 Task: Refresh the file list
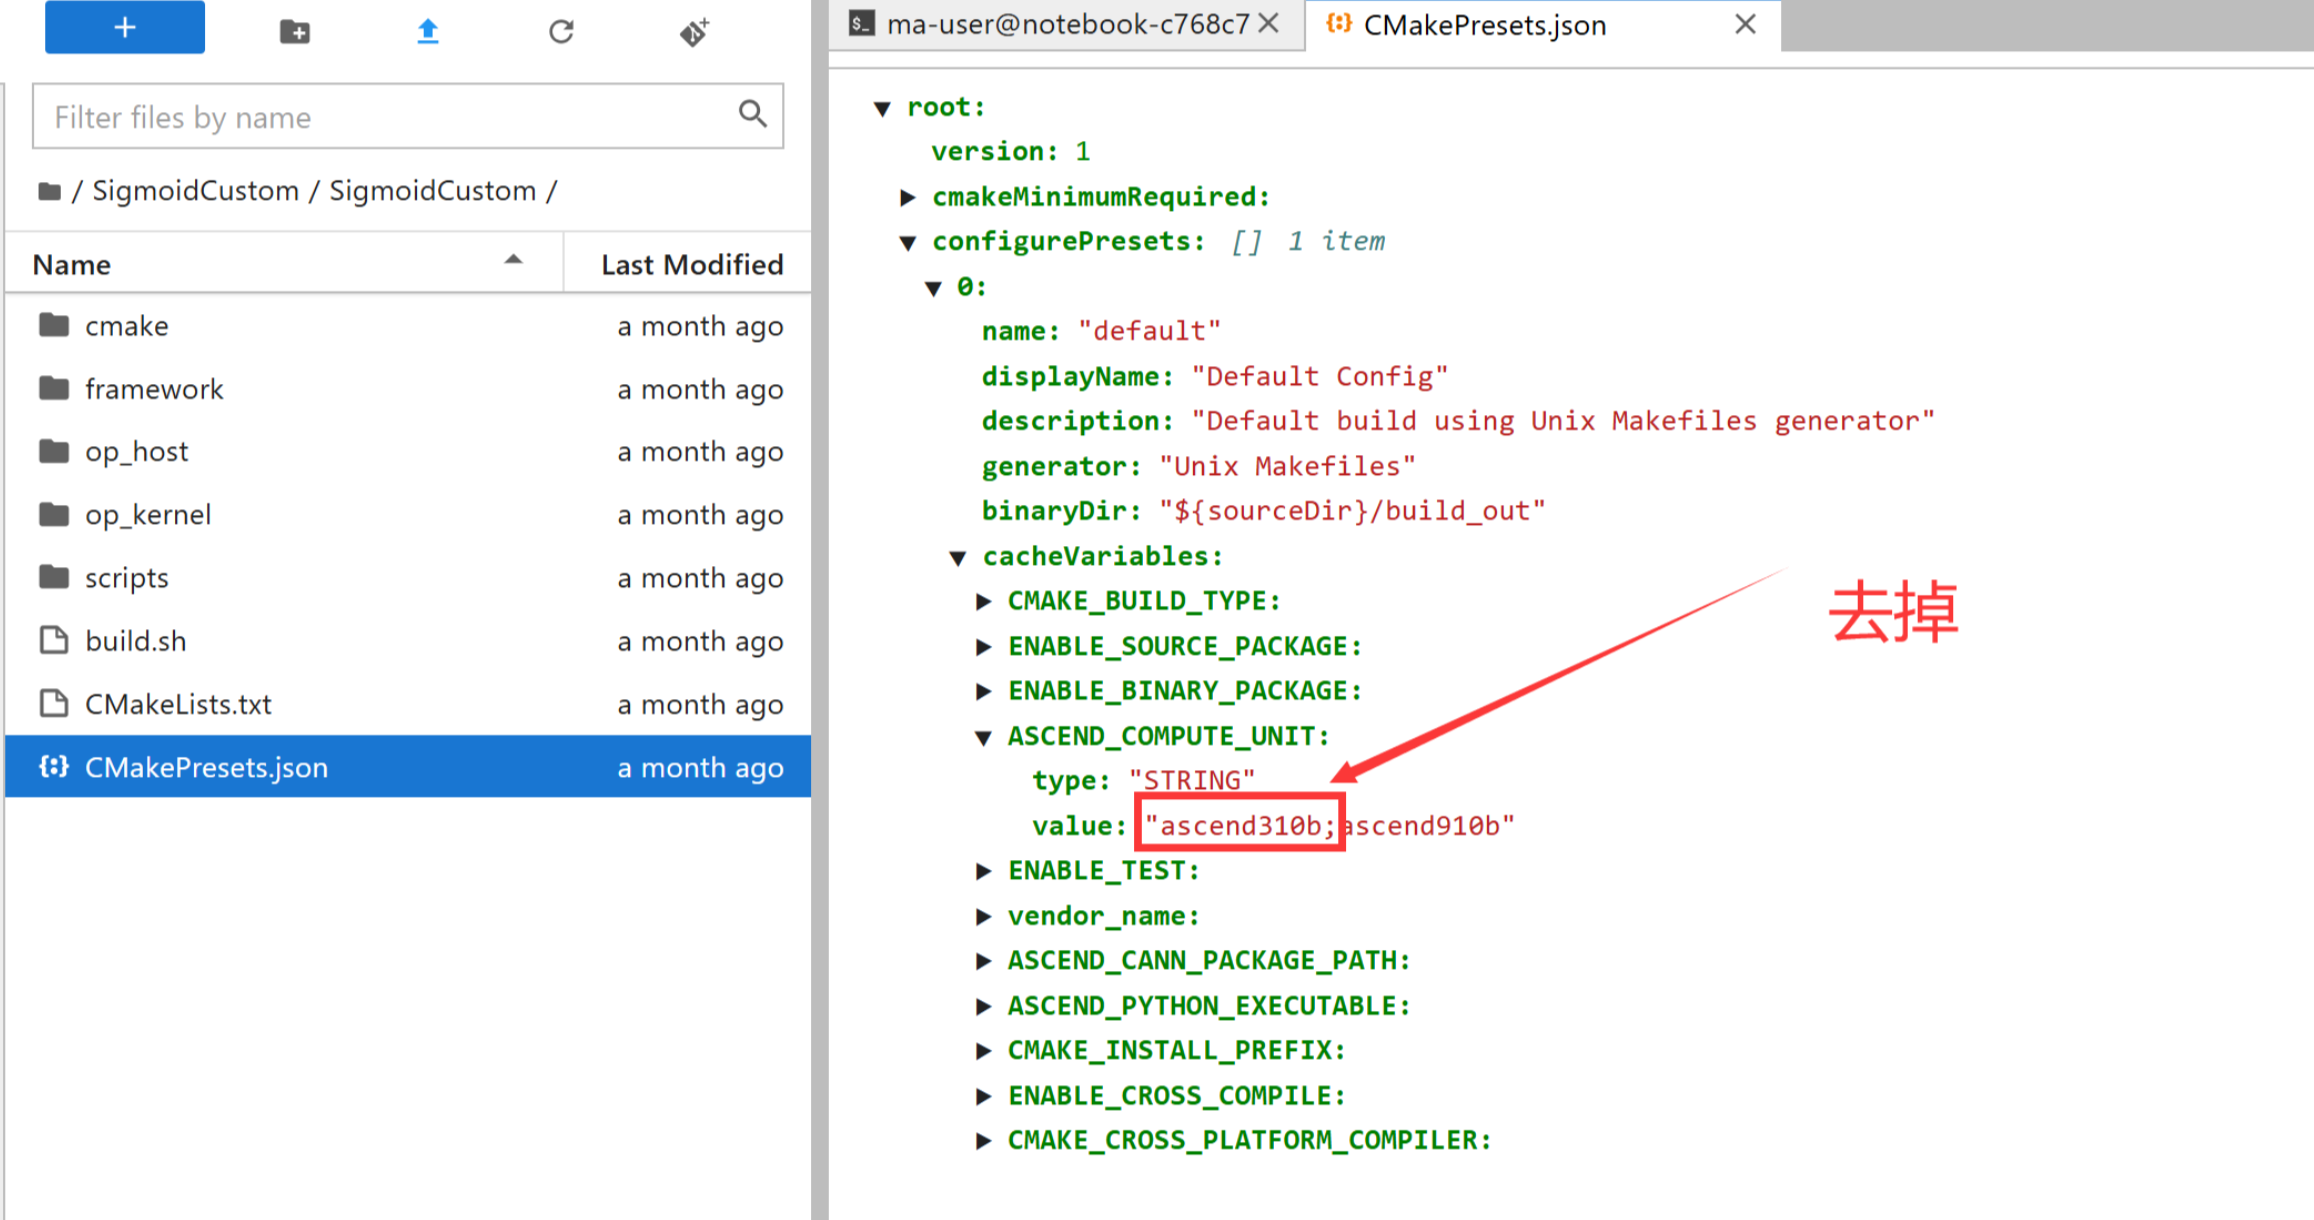pyautogui.click(x=561, y=32)
